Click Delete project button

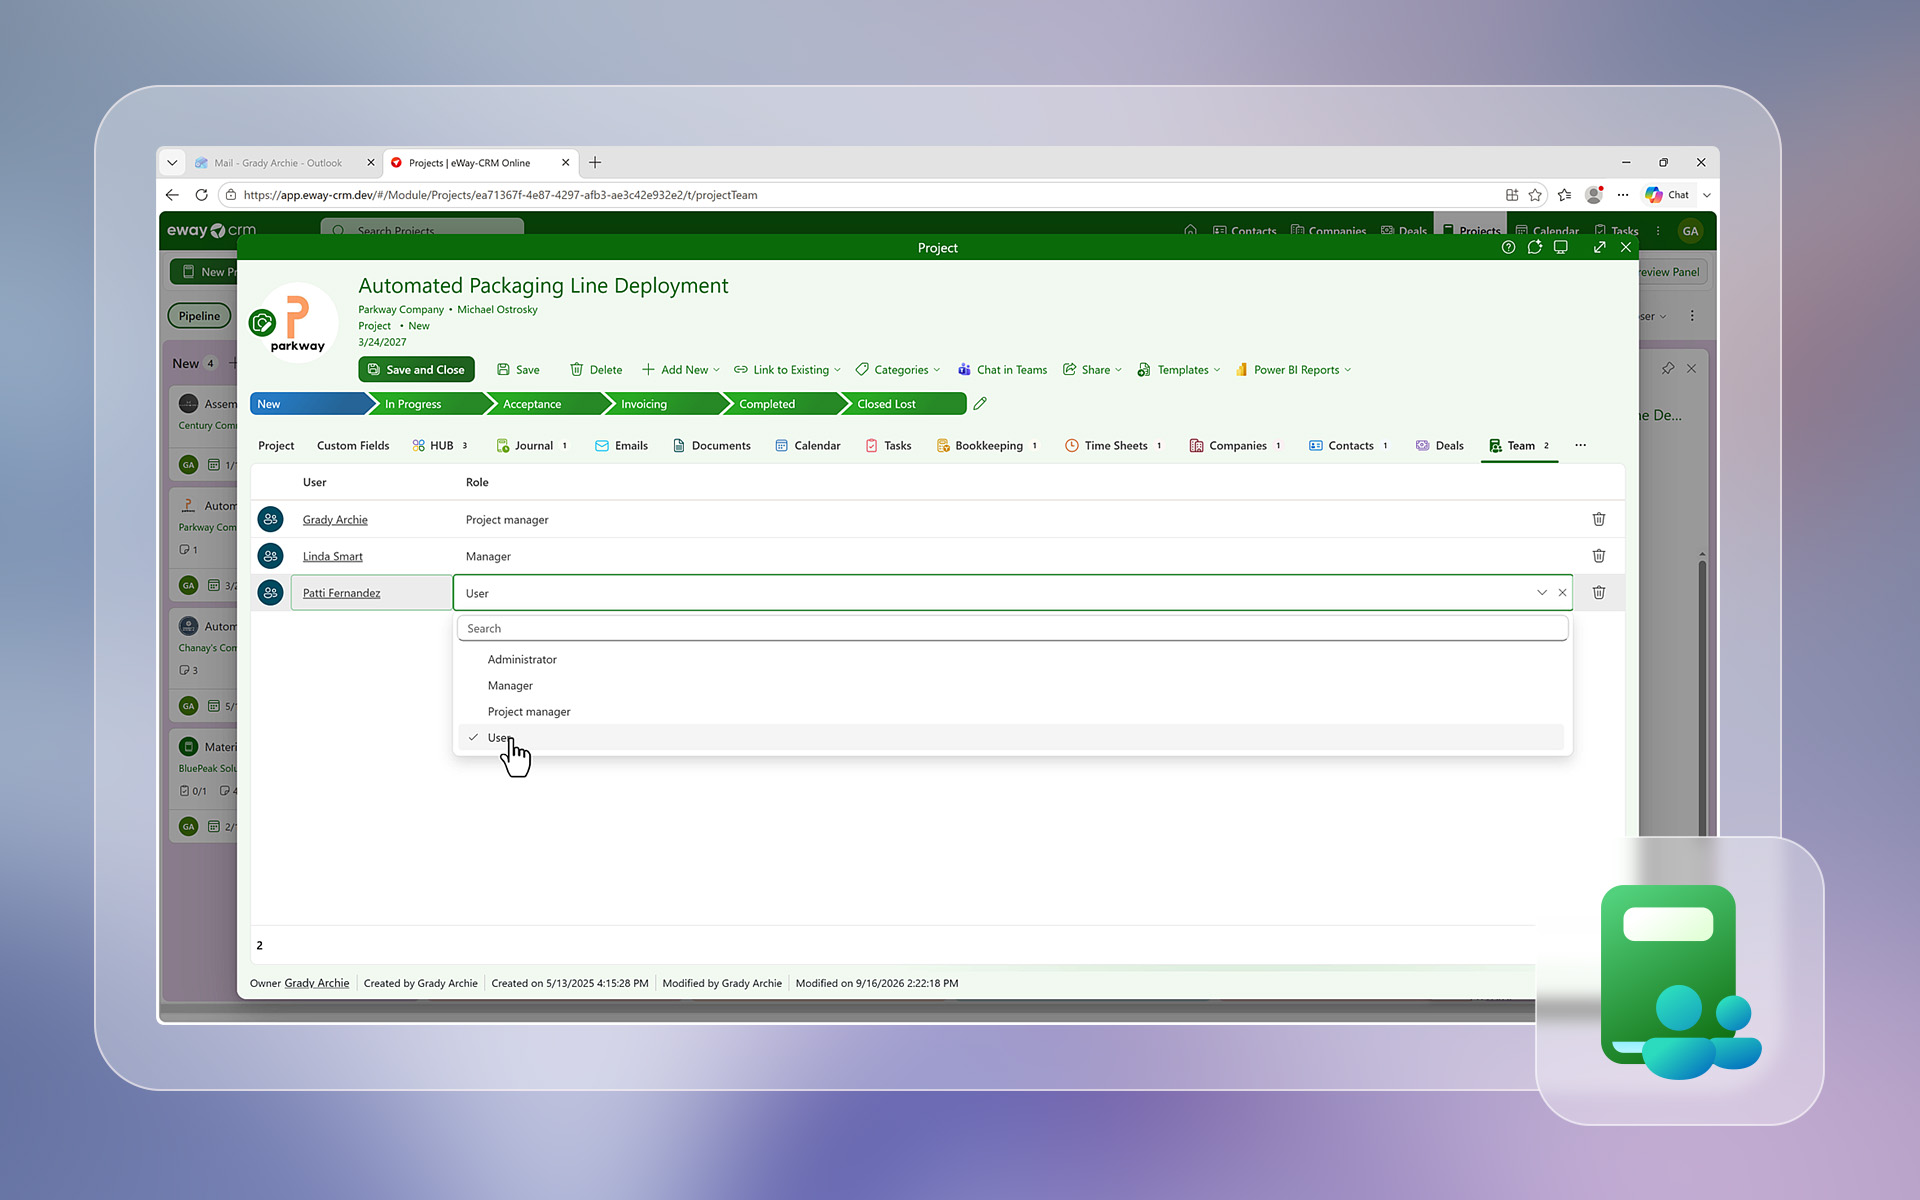596,370
